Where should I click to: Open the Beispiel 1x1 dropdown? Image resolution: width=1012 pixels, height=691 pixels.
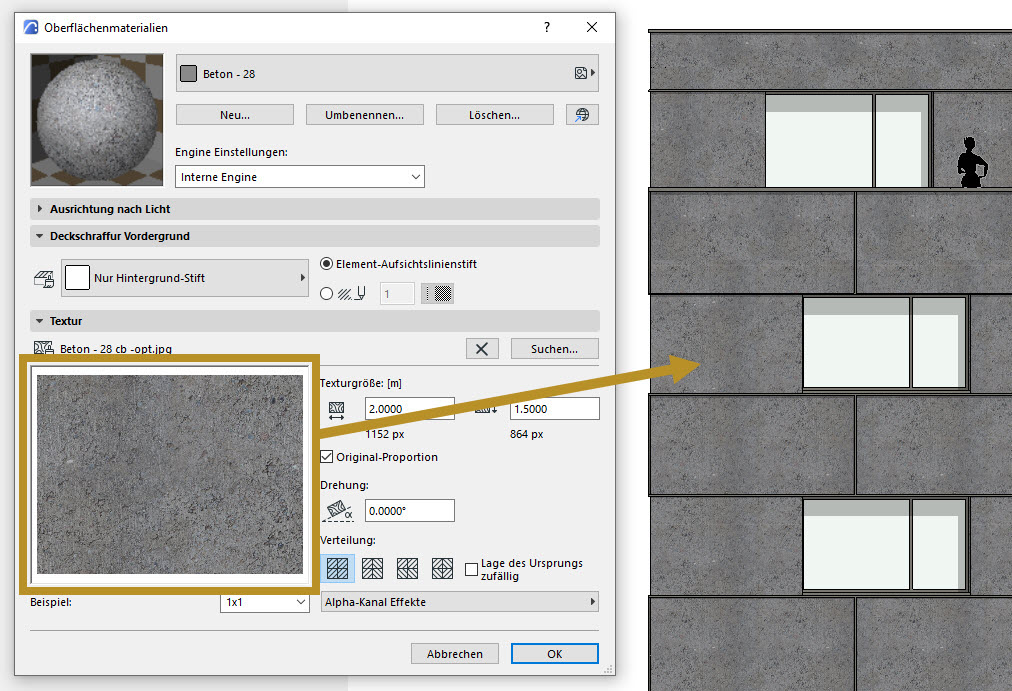[x=265, y=602]
